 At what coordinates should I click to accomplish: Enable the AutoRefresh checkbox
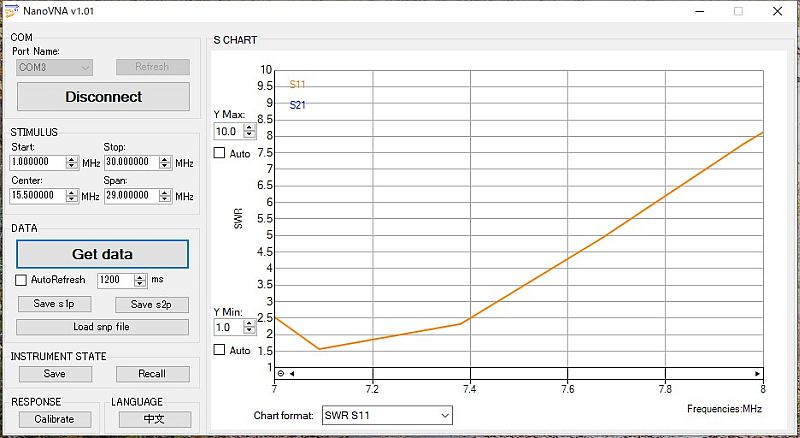[x=22, y=280]
